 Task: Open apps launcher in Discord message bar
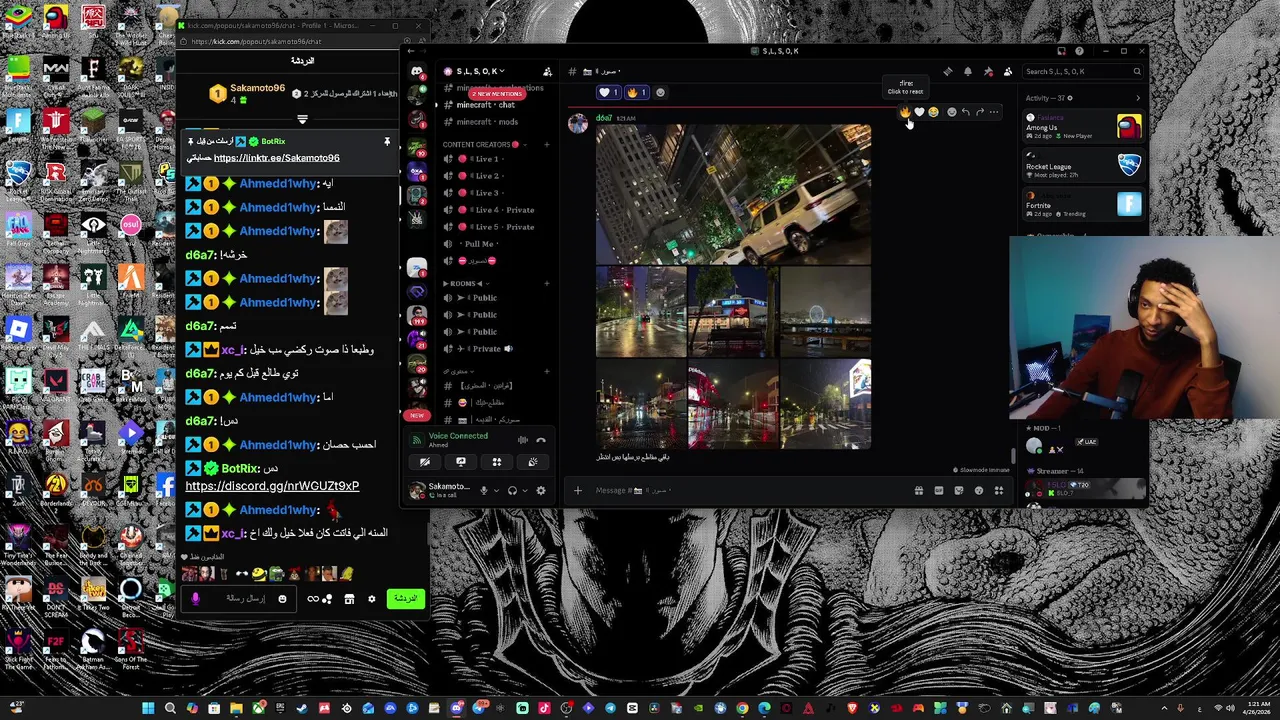(x=999, y=490)
